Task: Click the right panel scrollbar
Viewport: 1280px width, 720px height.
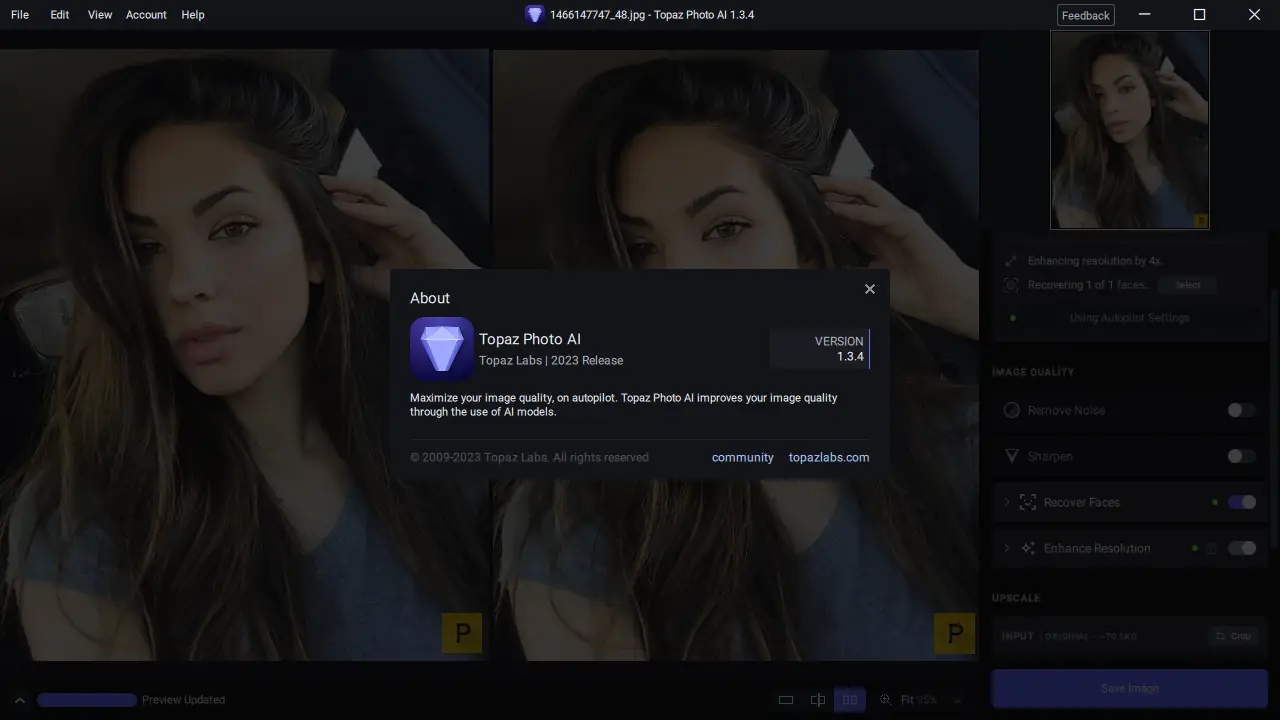Action: (x=1274, y=420)
